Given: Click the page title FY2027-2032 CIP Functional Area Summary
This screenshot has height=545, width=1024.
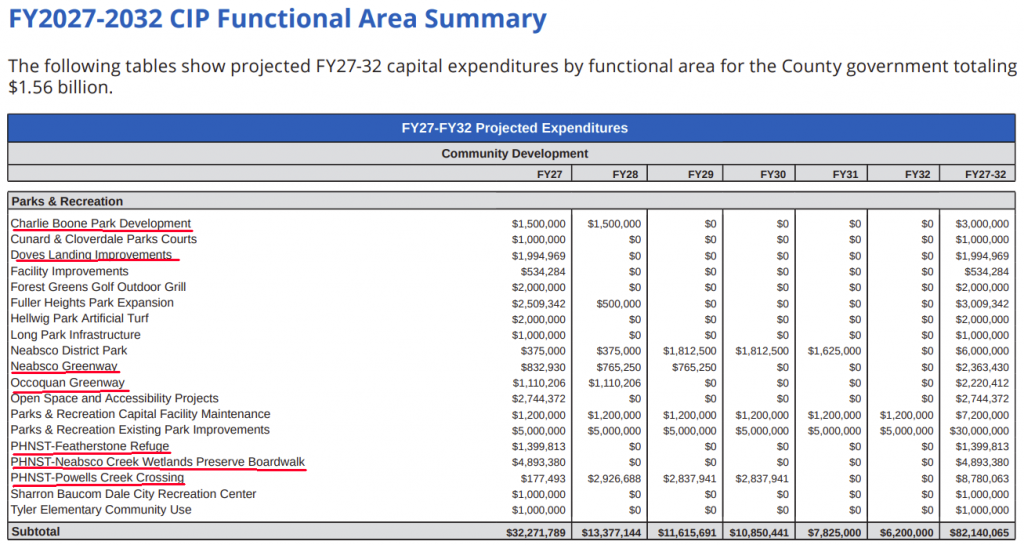Looking at the screenshot, I should pos(278,20).
